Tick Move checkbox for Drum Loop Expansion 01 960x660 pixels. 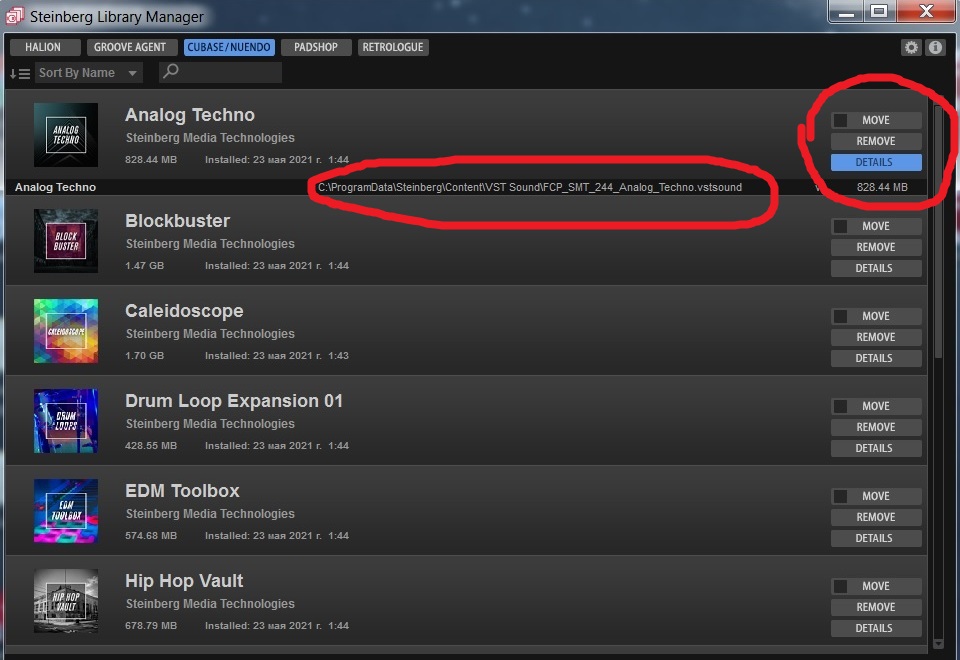(840, 406)
